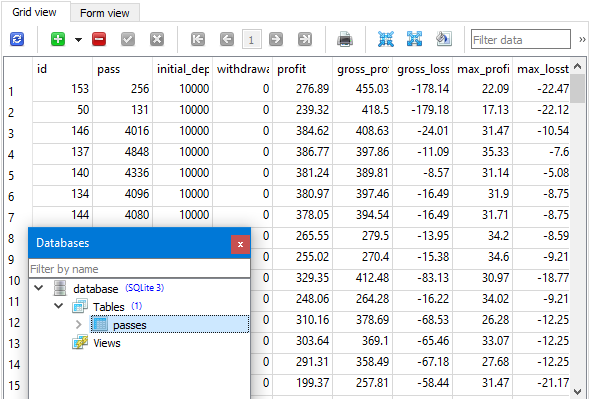This screenshot has height=399, width=589.
Task: Go to next page of data
Action: (x=276, y=39)
